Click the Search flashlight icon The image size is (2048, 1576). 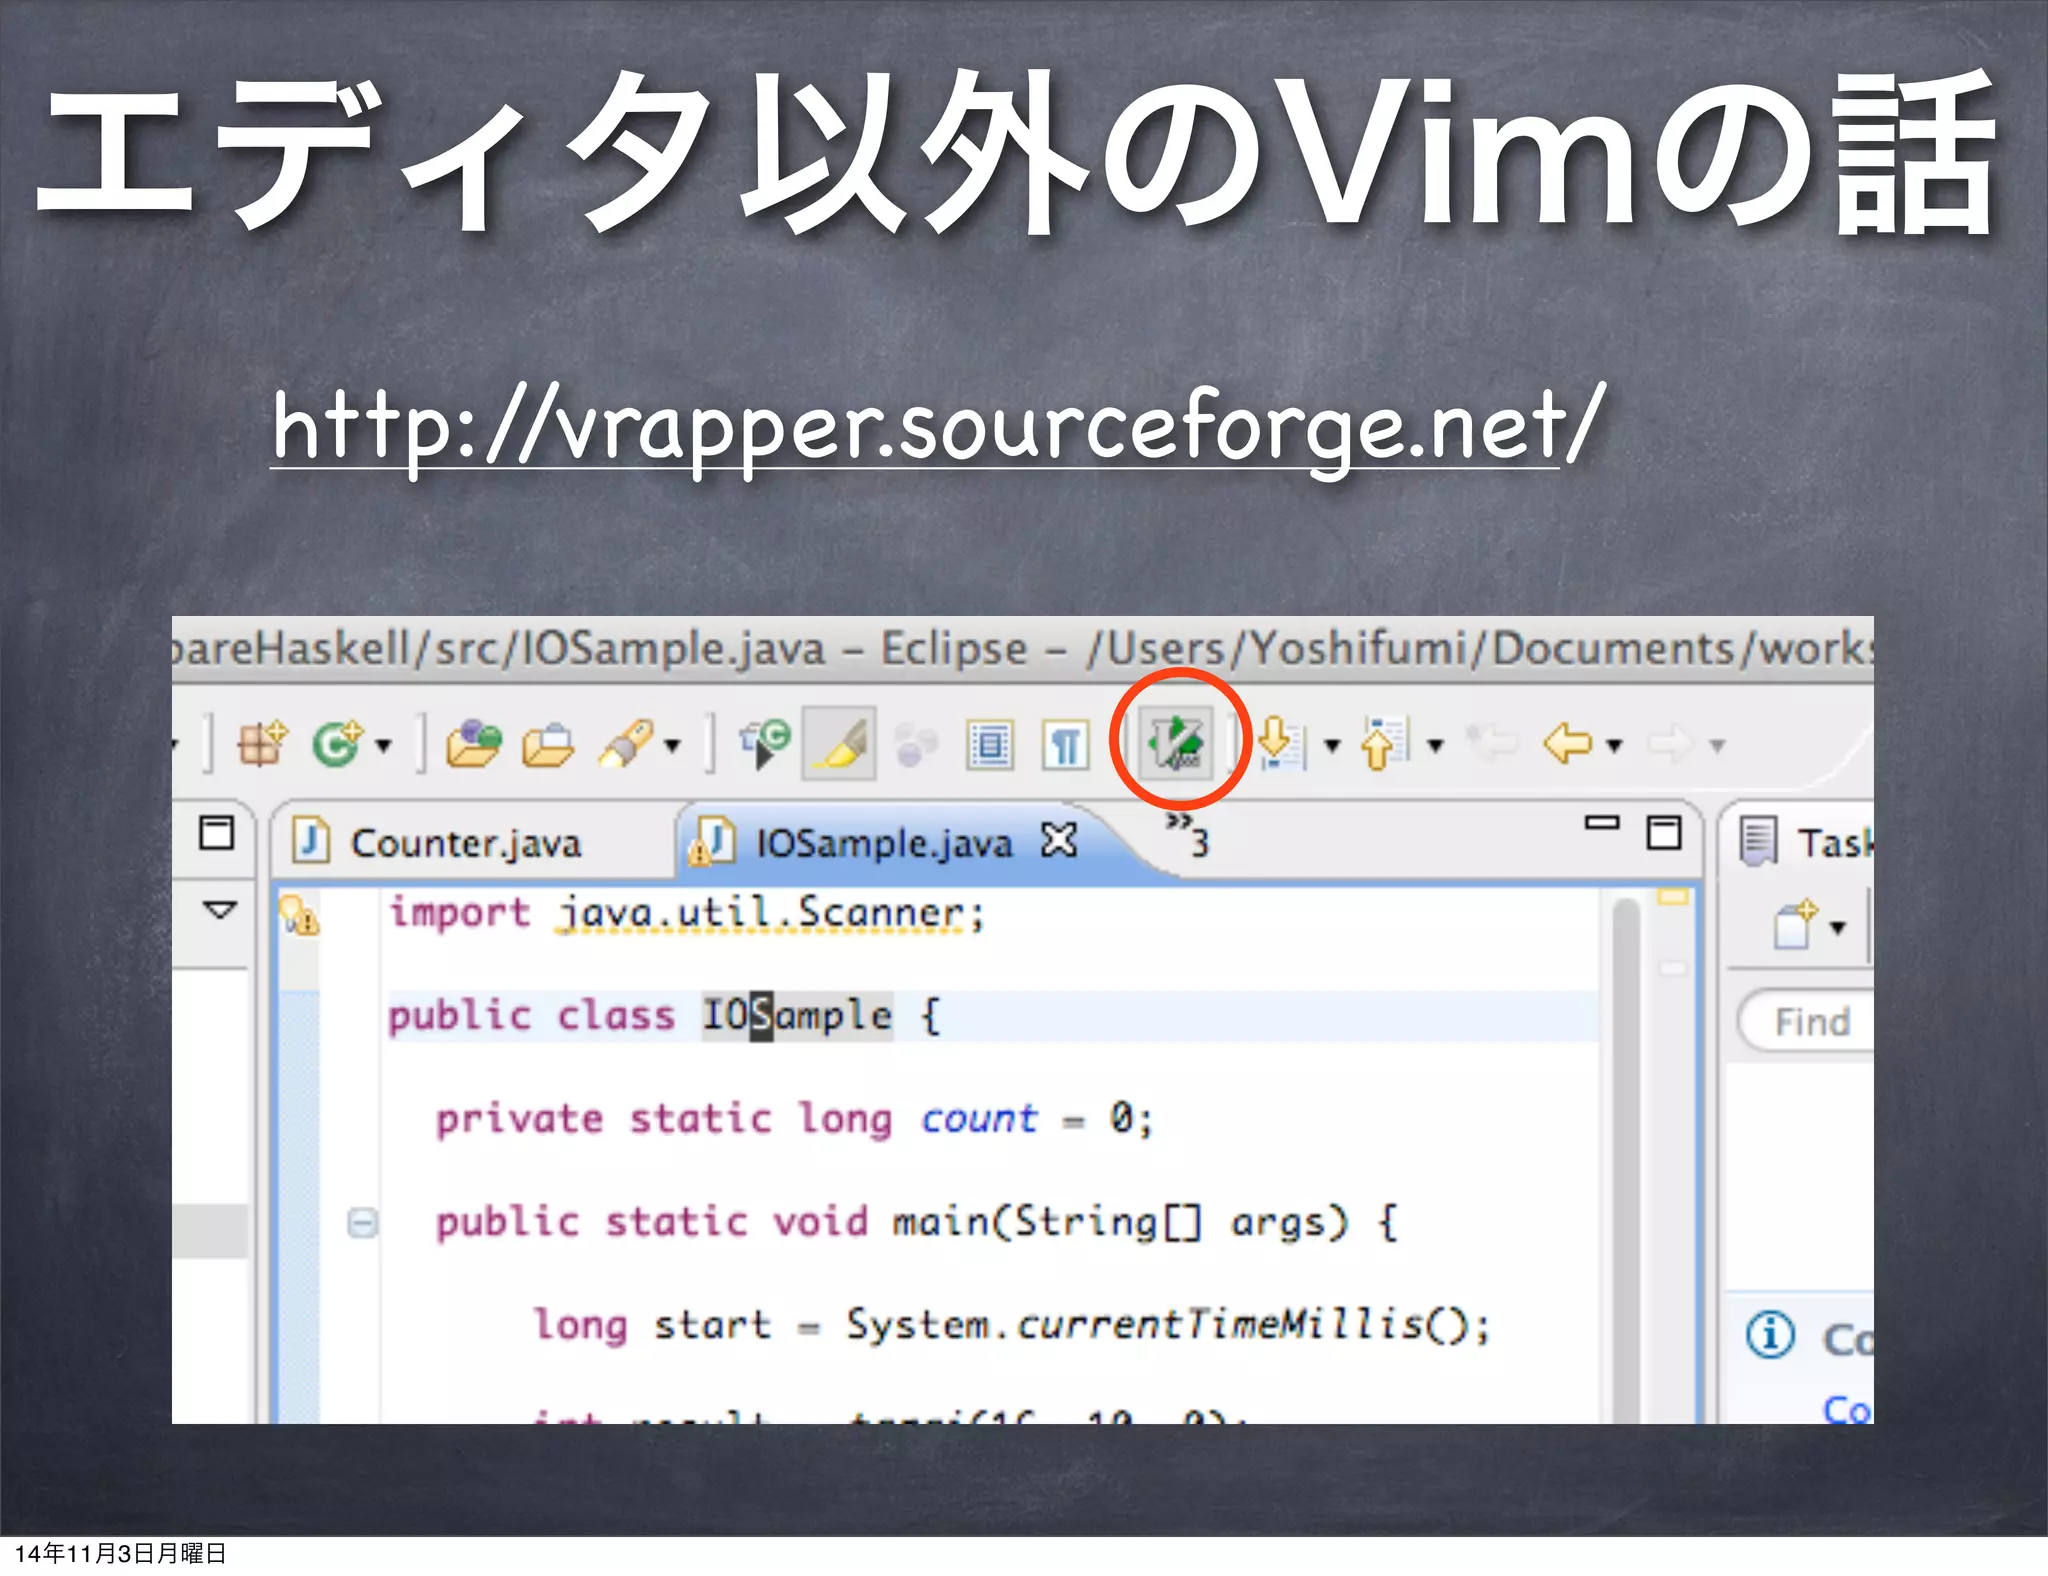click(x=626, y=744)
